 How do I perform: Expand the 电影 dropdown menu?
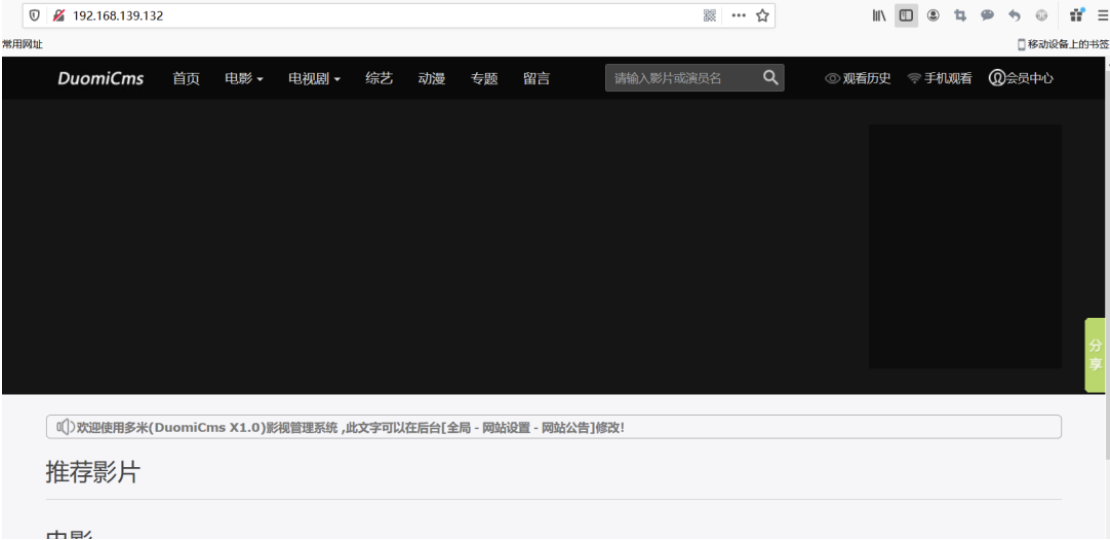(x=244, y=79)
